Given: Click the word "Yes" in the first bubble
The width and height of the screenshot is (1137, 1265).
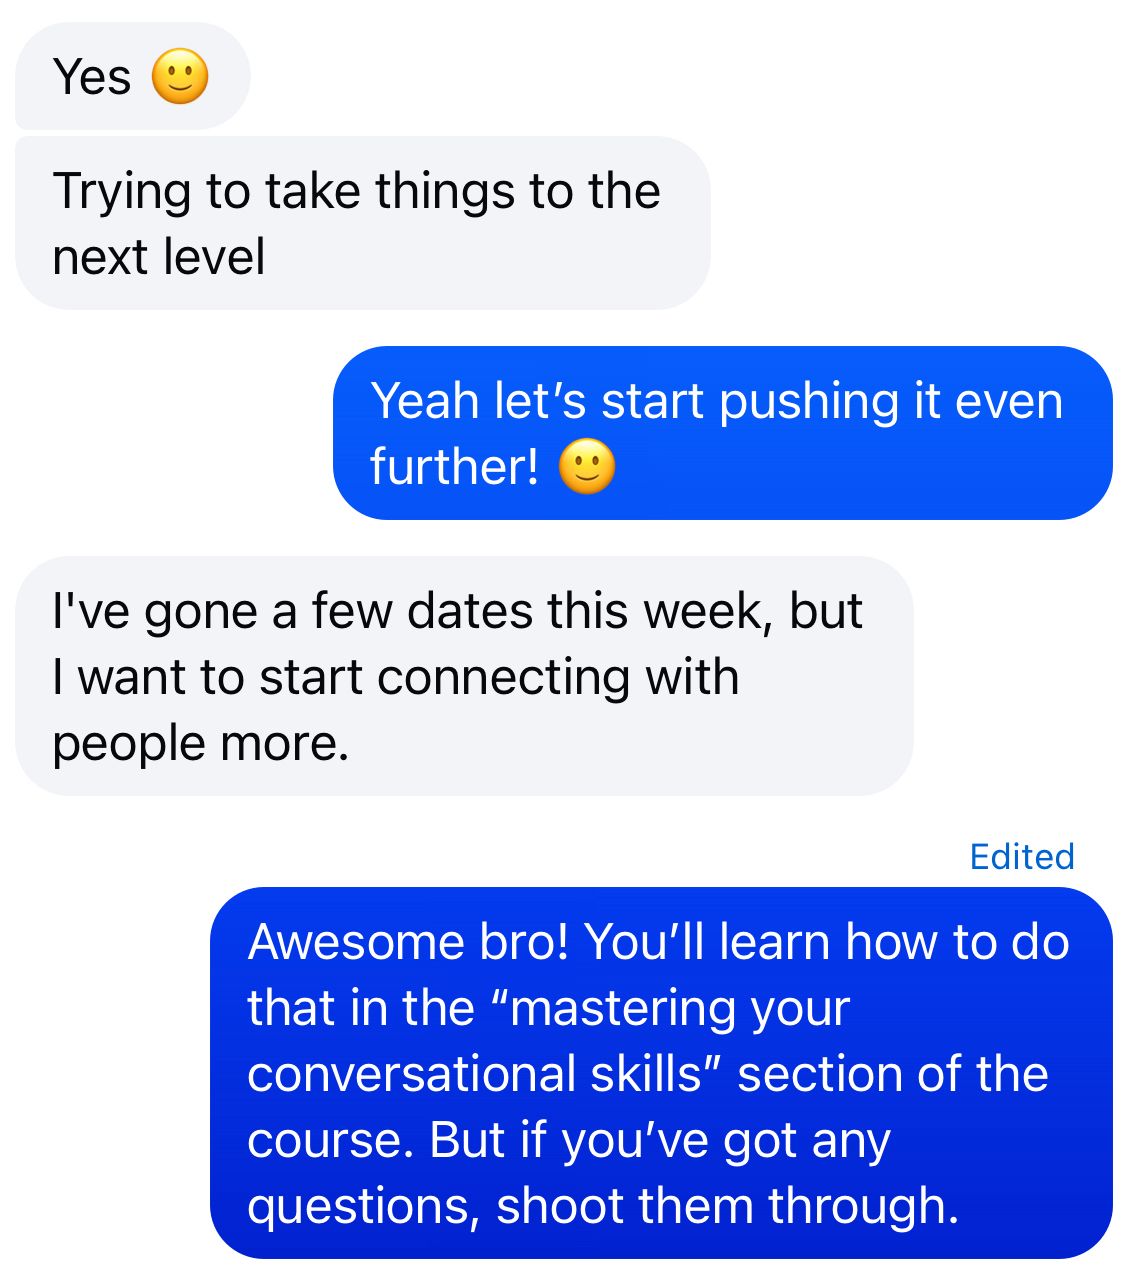Looking at the screenshot, I should 92,77.
